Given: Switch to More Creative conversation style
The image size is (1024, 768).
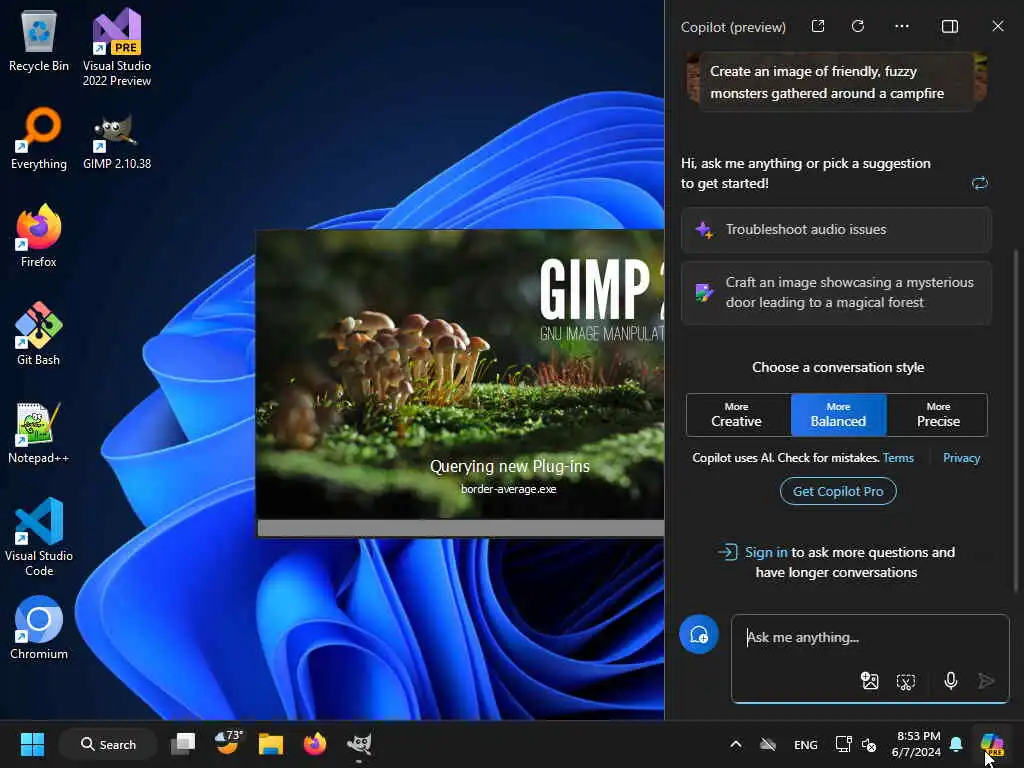Looking at the screenshot, I should pyautogui.click(x=738, y=415).
